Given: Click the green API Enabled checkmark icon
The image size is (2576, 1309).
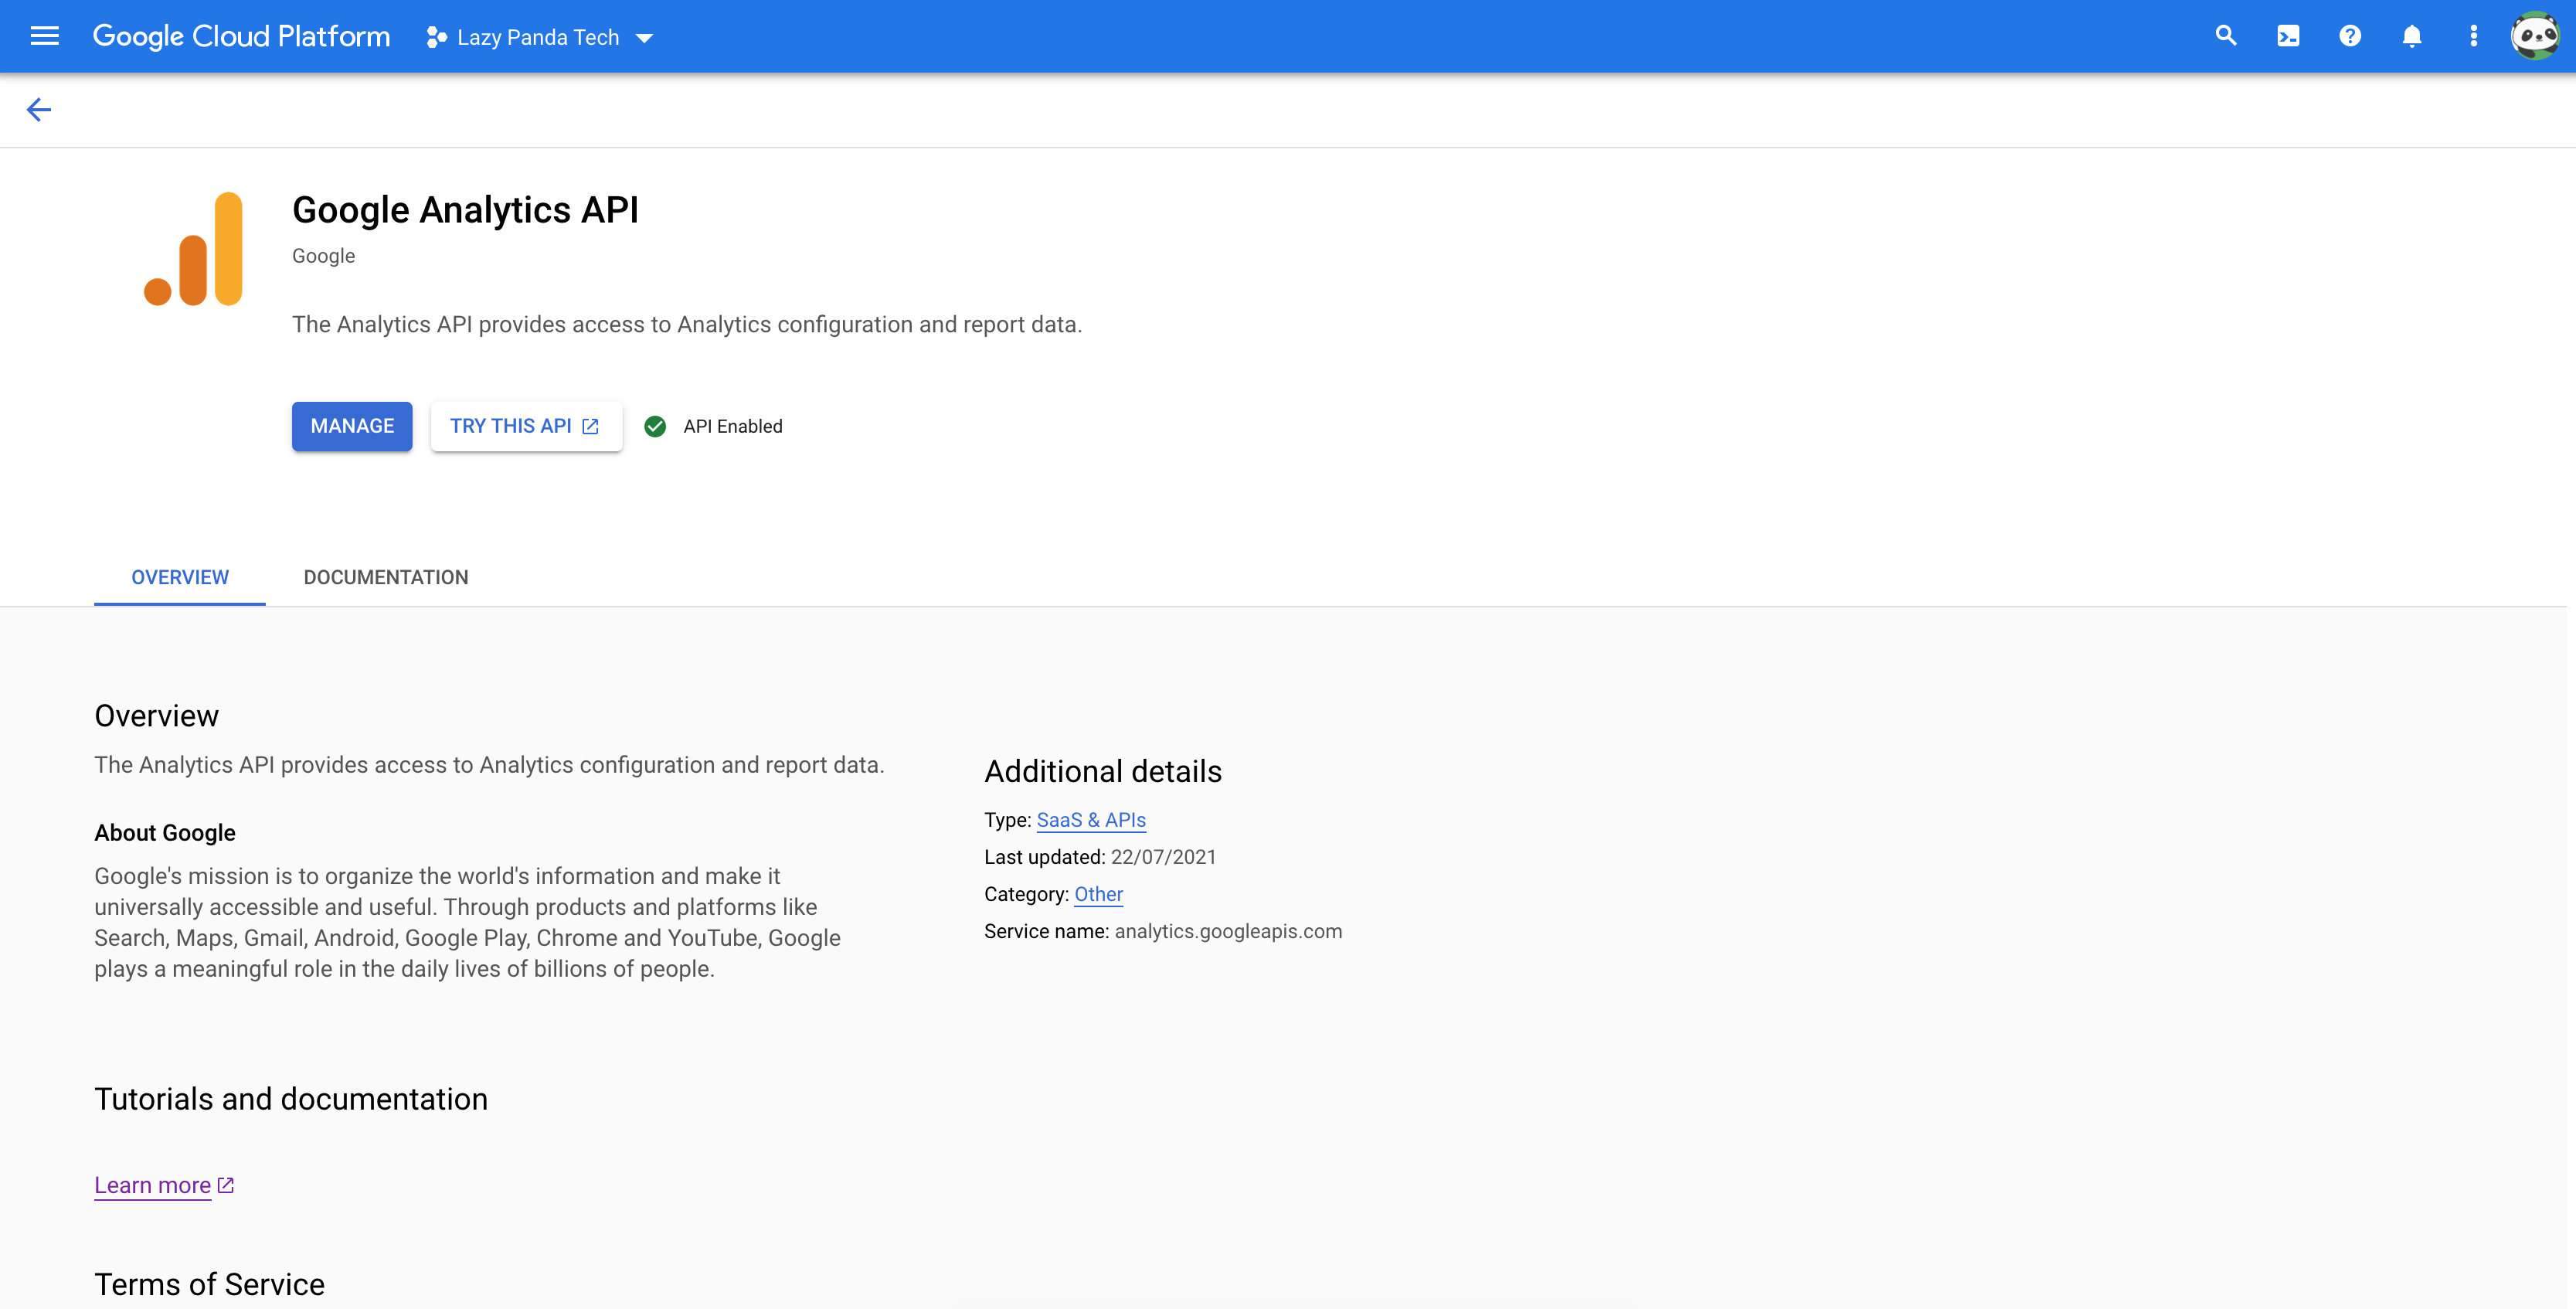Looking at the screenshot, I should coord(655,426).
